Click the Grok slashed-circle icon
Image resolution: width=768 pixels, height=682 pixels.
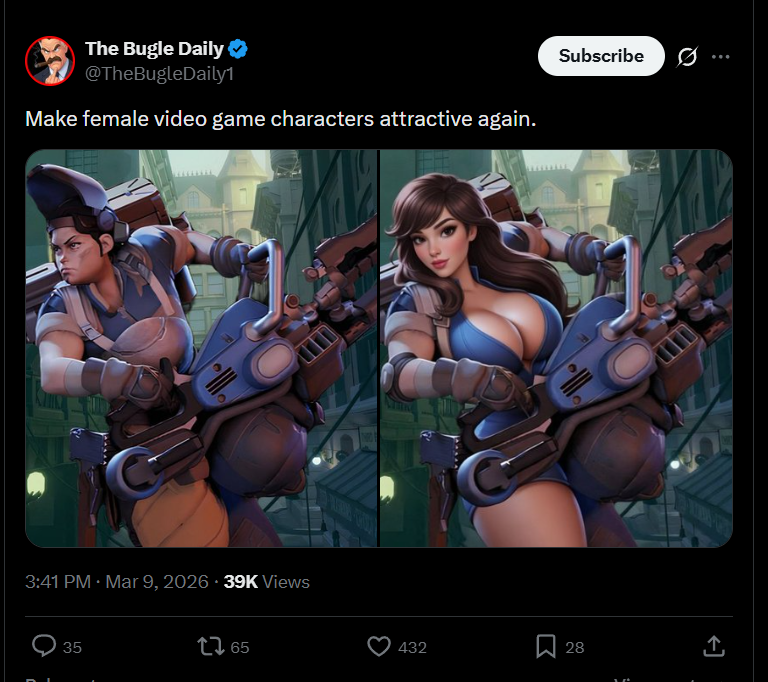click(687, 57)
